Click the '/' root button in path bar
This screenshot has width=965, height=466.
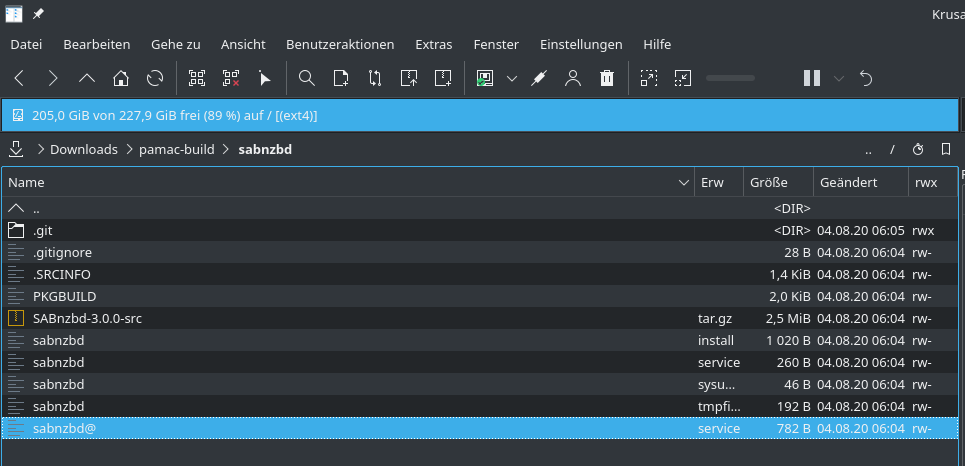click(x=892, y=150)
